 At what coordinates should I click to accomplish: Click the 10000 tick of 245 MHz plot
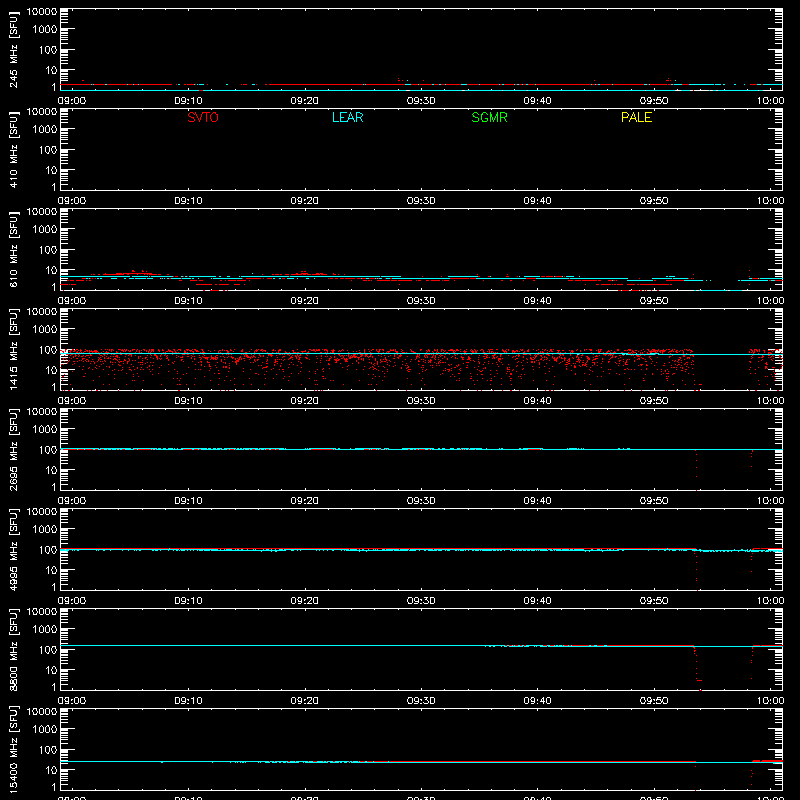click(x=42, y=12)
